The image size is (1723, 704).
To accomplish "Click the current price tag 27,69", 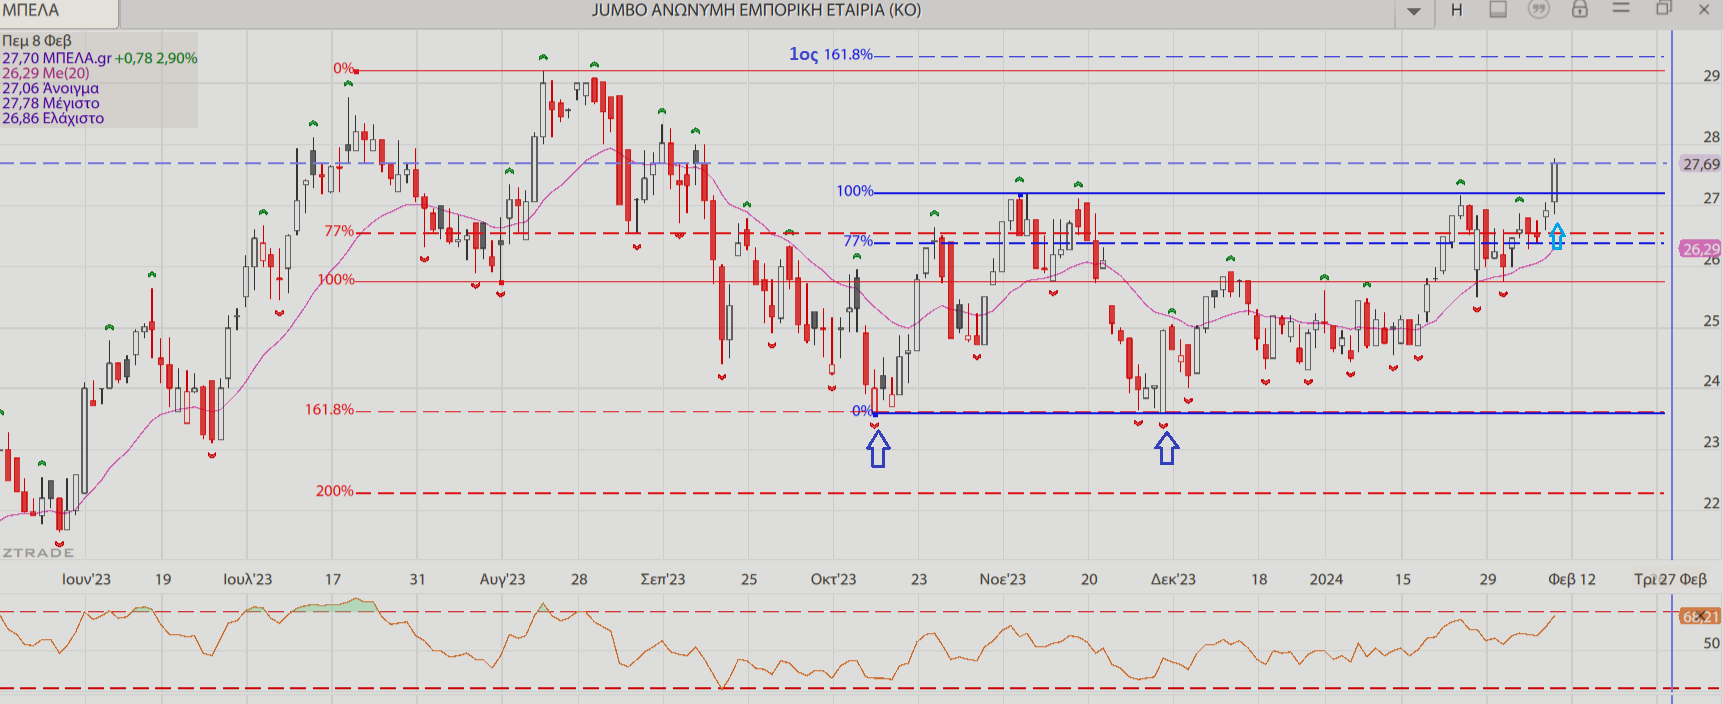I will coord(1701,164).
